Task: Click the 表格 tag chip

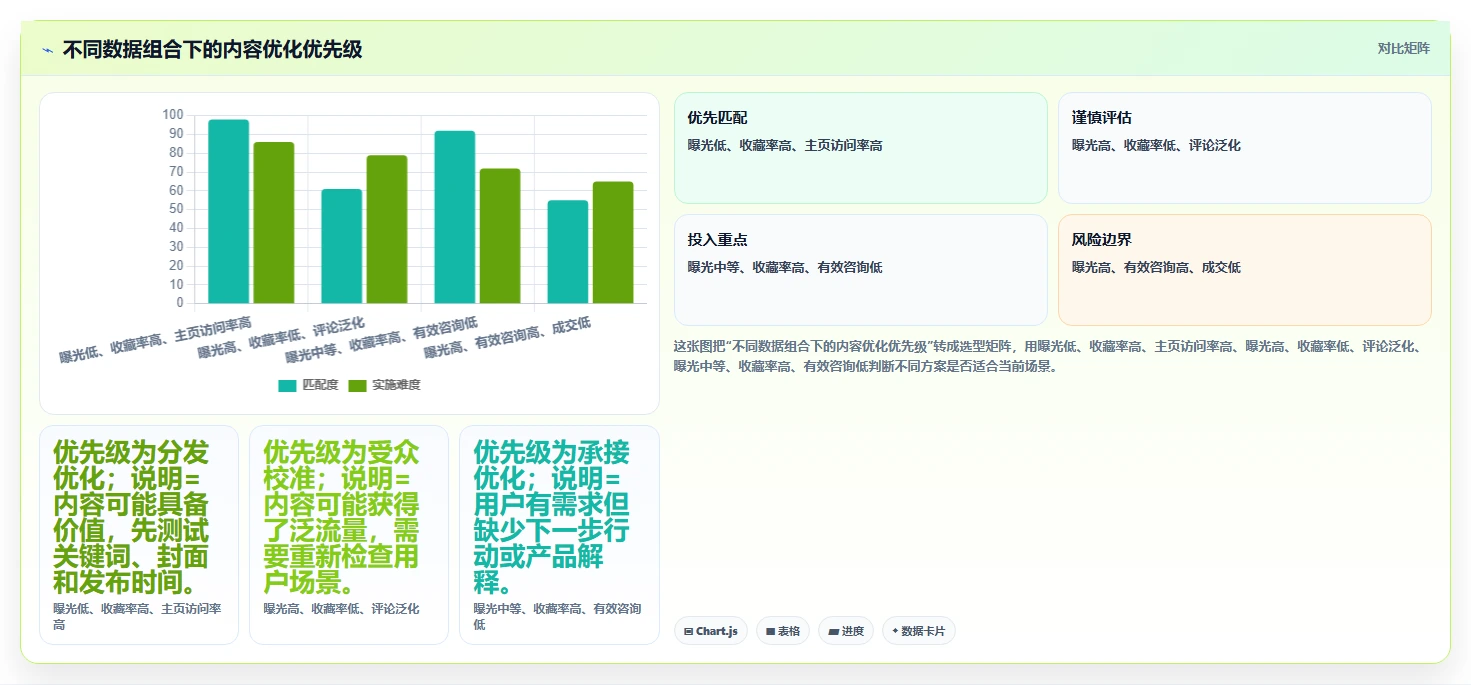Action: pyautogui.click(x=782, y=631)
